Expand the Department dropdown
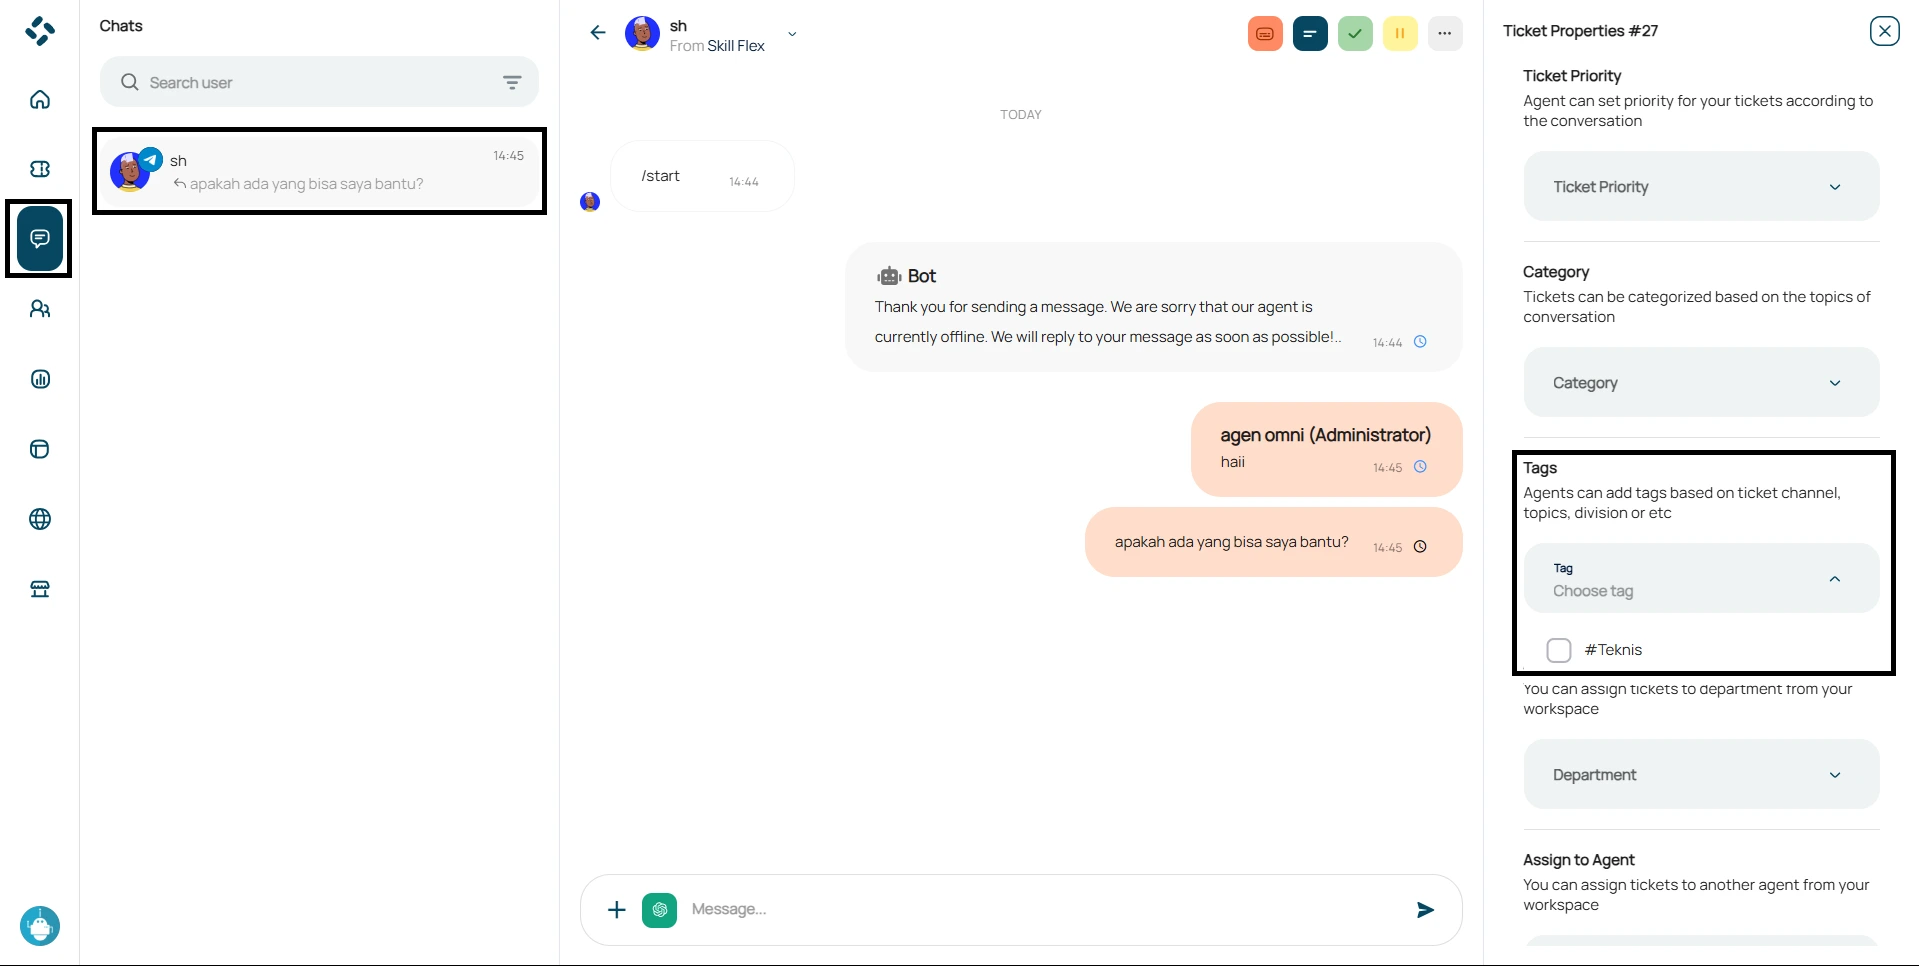Image resolution: width=1919 pixels, height=966 pixels. (1701, 775)
